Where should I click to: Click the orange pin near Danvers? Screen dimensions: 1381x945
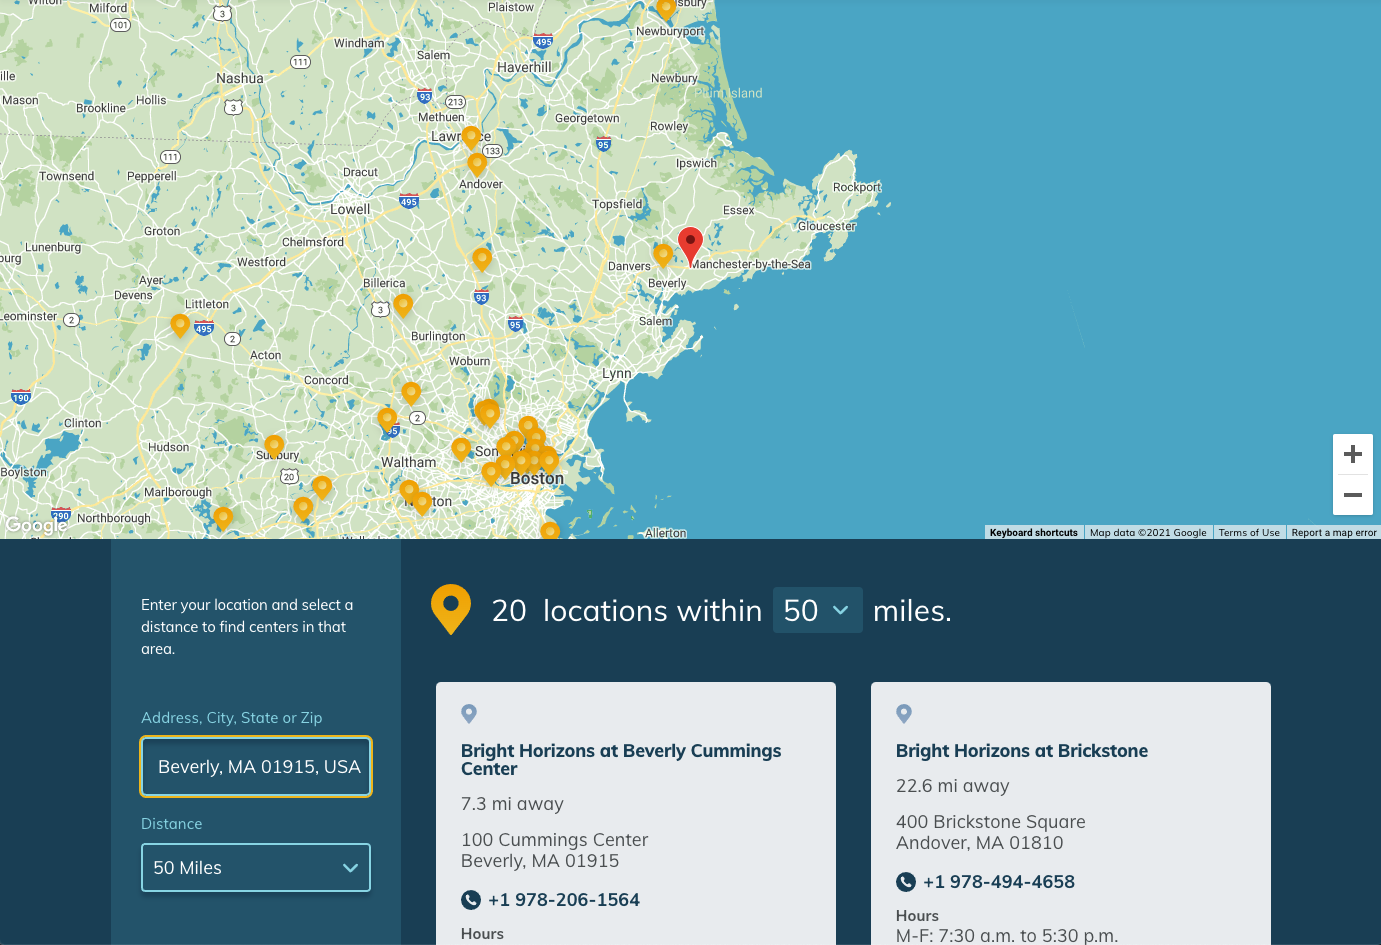click(x=663, y=256)
